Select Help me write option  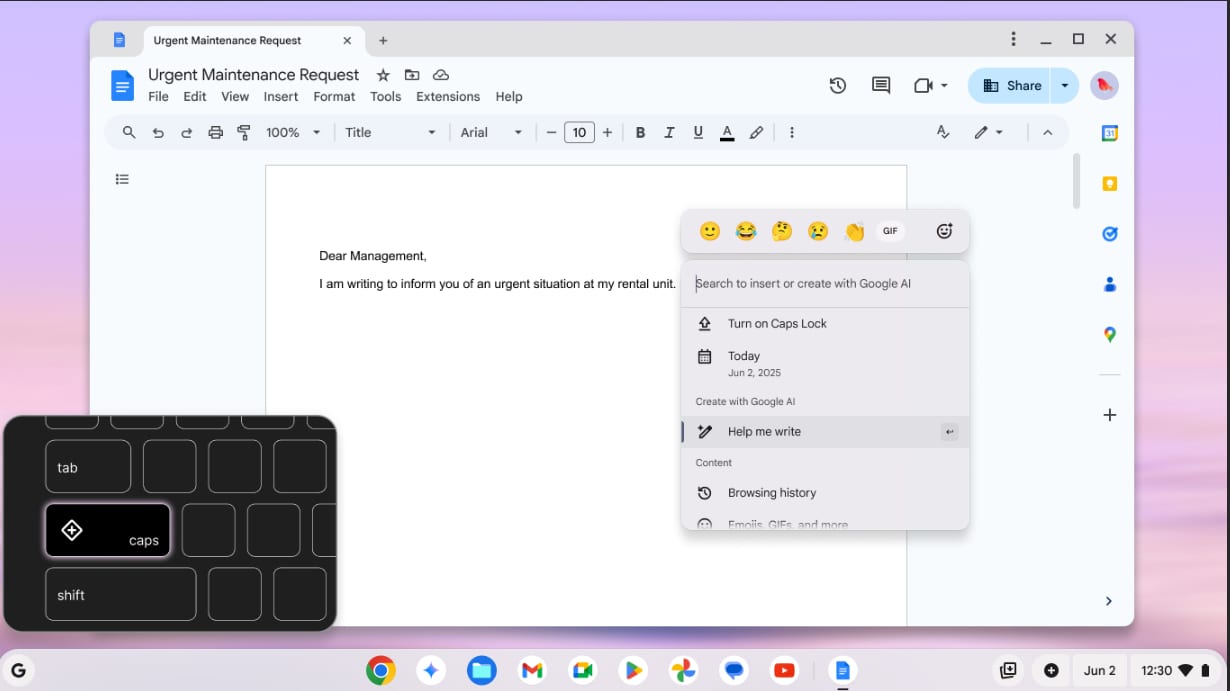pos(764,432)
